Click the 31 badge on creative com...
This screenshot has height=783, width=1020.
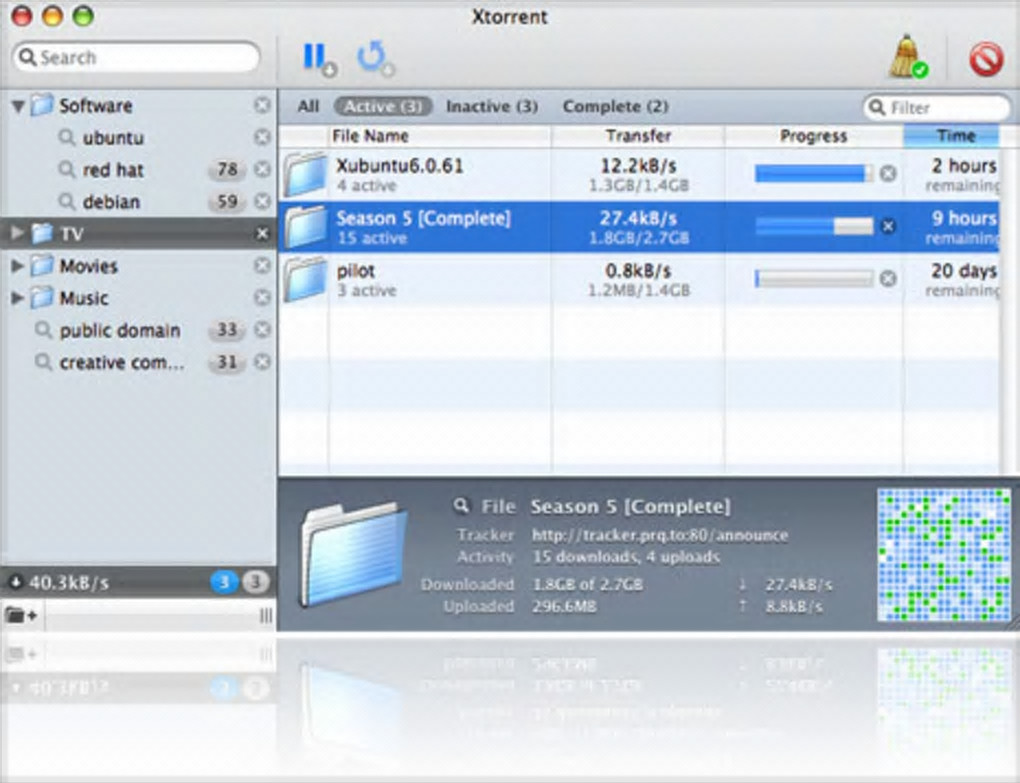(x=227, y=362)
